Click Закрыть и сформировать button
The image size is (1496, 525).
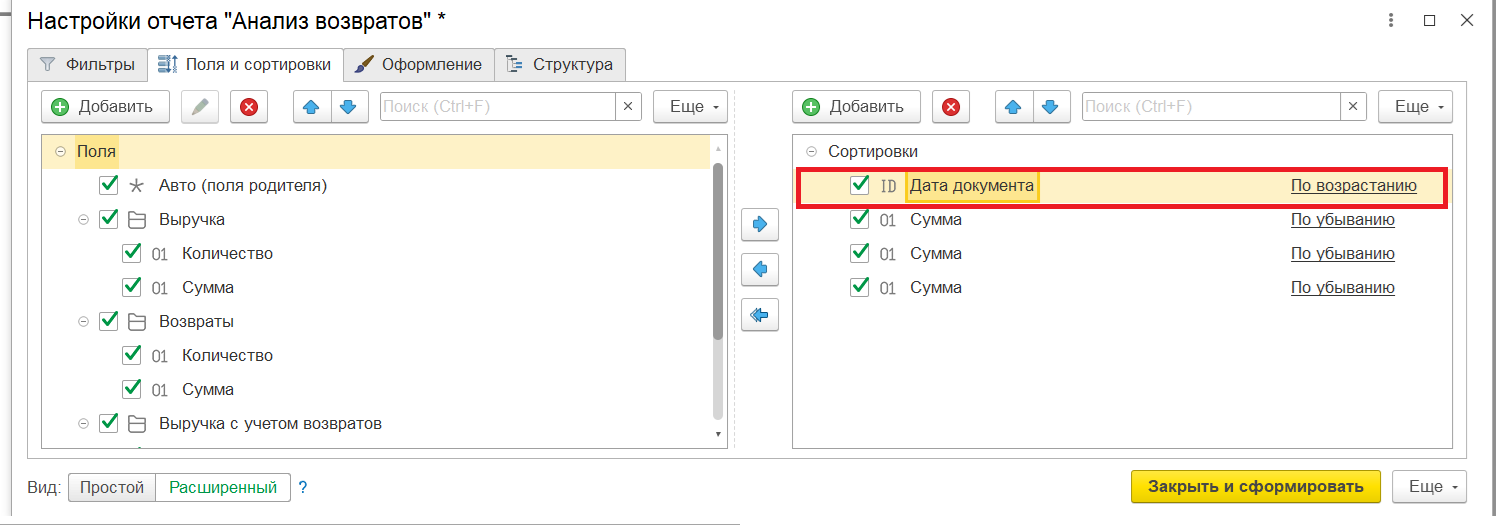(x=1255, y=487)
